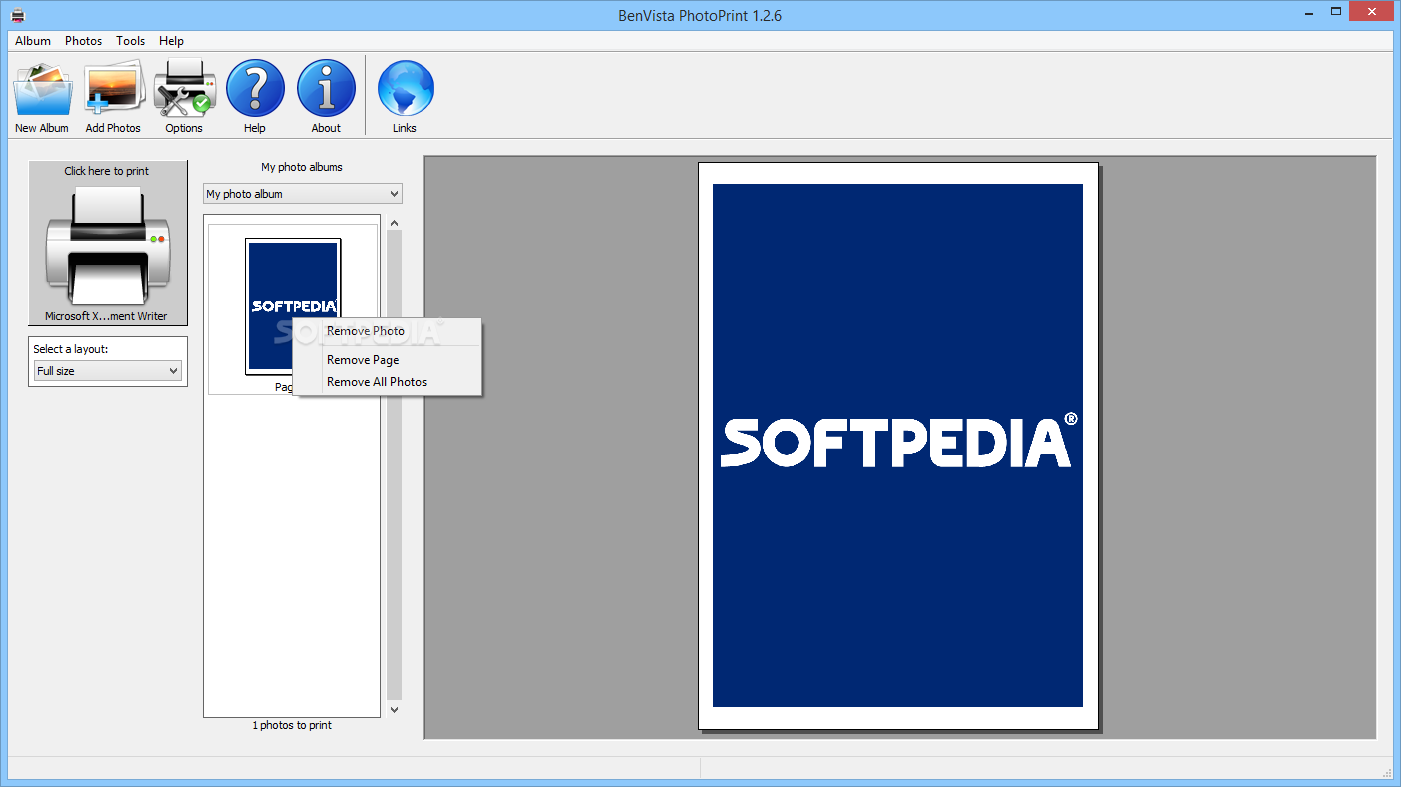Open the Album menu
The width and height of the screenshot is (1401, 787).
33,41
